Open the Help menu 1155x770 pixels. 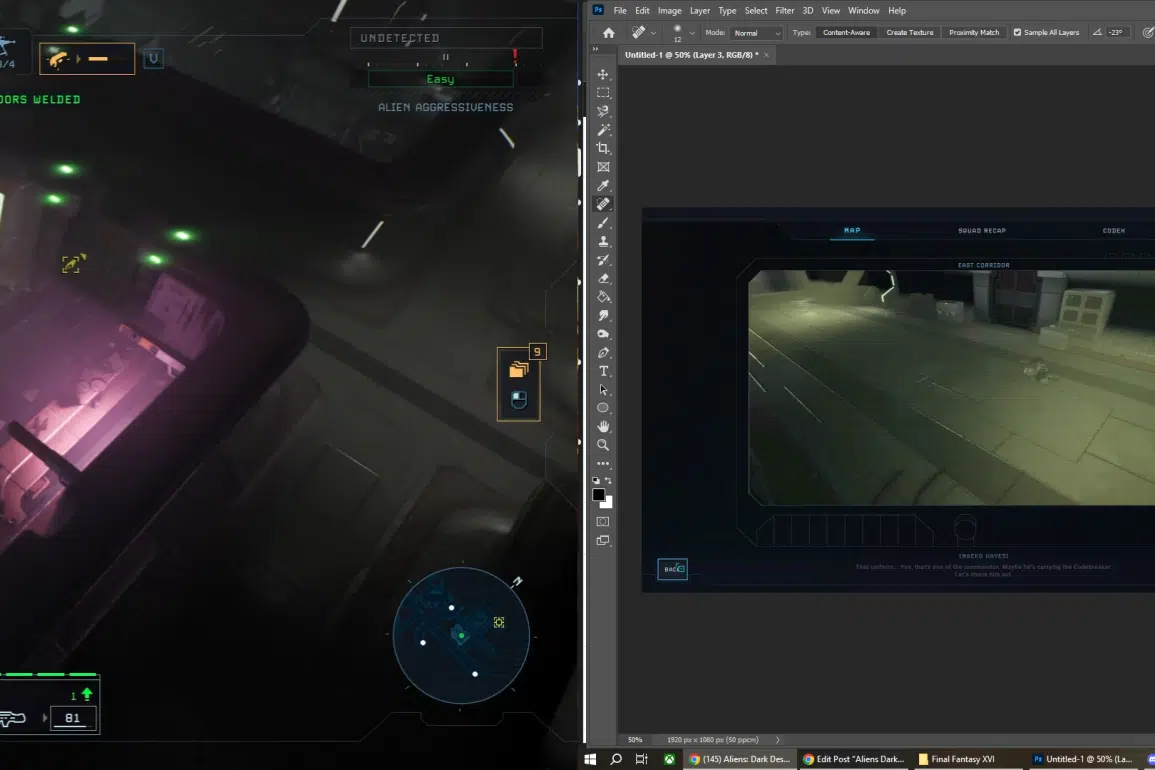896,10
